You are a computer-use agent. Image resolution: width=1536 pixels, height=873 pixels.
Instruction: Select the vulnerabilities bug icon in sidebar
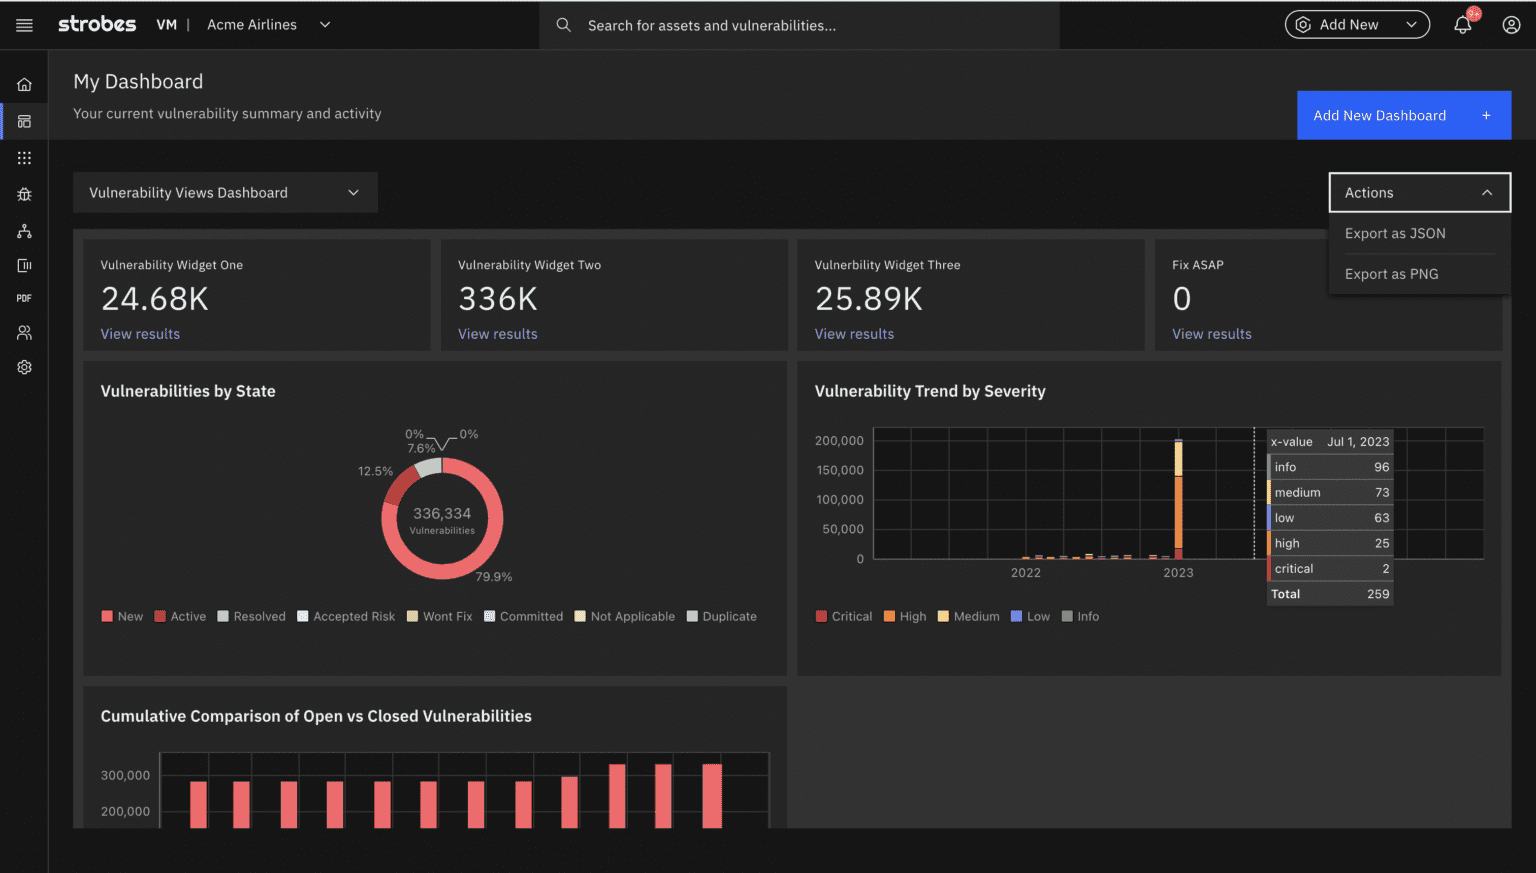click(x=23, y=194)
